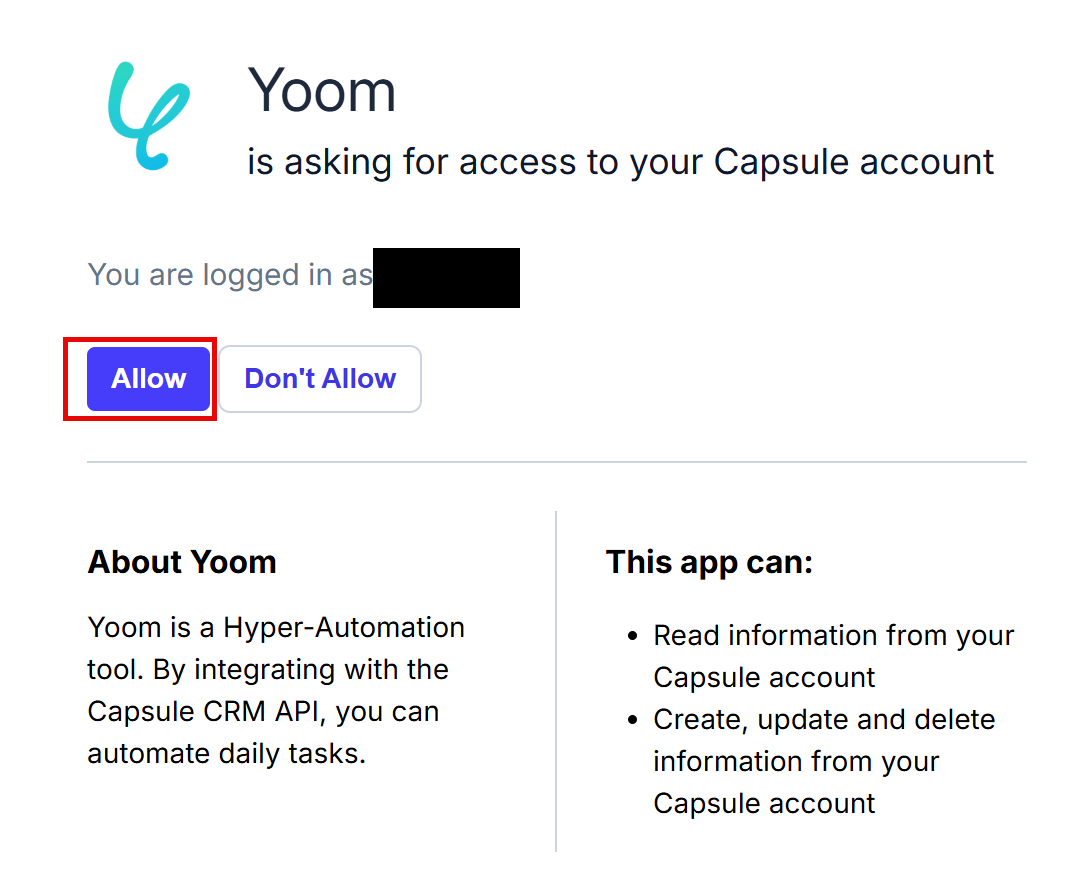This screenshot has width=1068, height=874.
Task: Decline access with Don't Allow
Action: pos(320,379)
